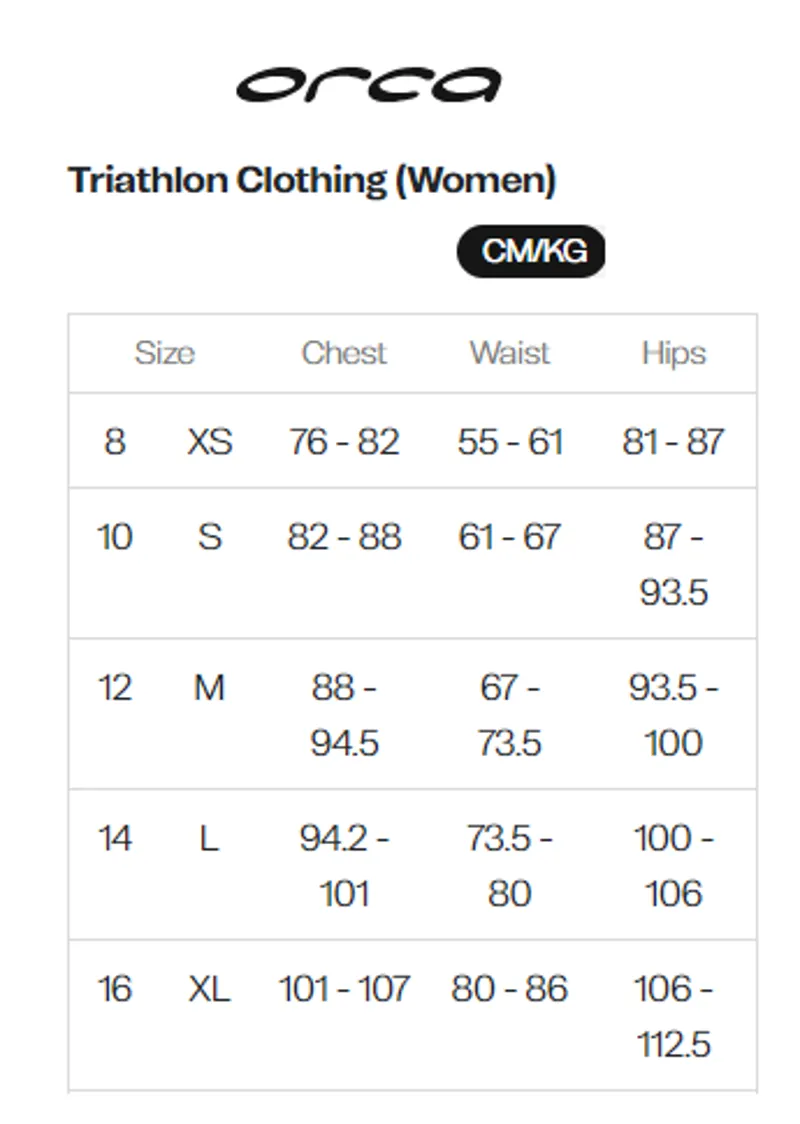The image size is (800, 1124).
Task: Click hips value 93.5 - 100
Action: [x=674, y=715]
